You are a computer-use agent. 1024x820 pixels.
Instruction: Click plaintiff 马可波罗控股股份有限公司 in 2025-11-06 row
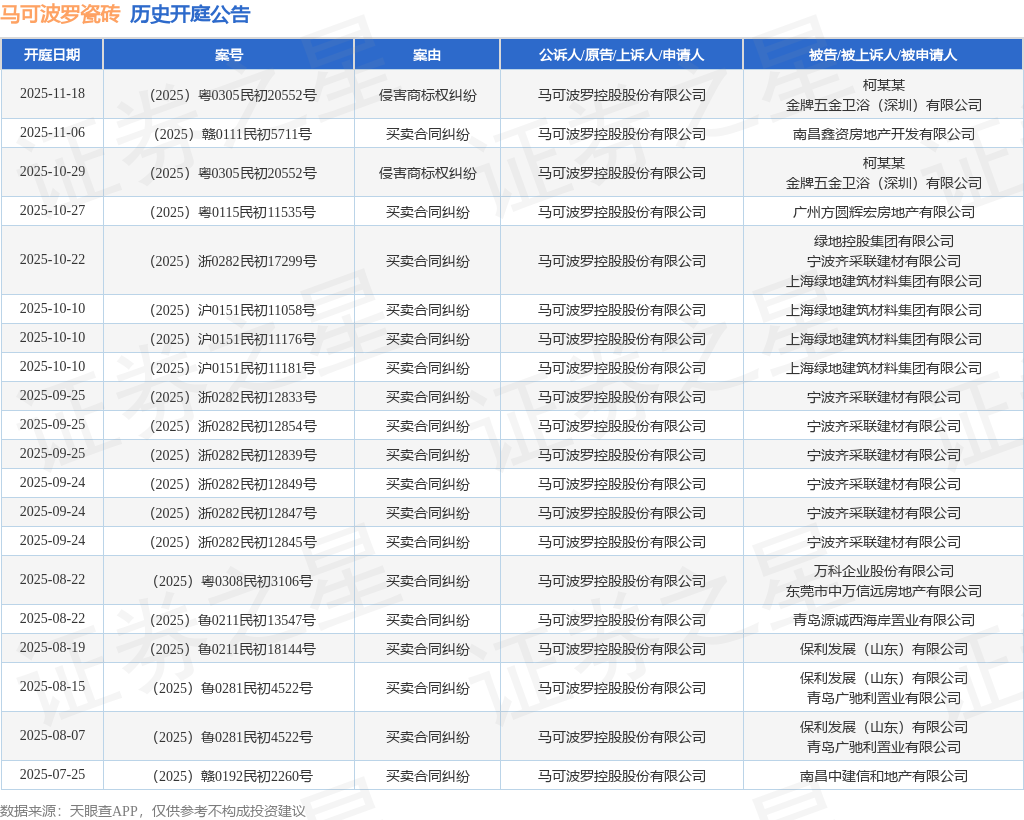(622, 134)
